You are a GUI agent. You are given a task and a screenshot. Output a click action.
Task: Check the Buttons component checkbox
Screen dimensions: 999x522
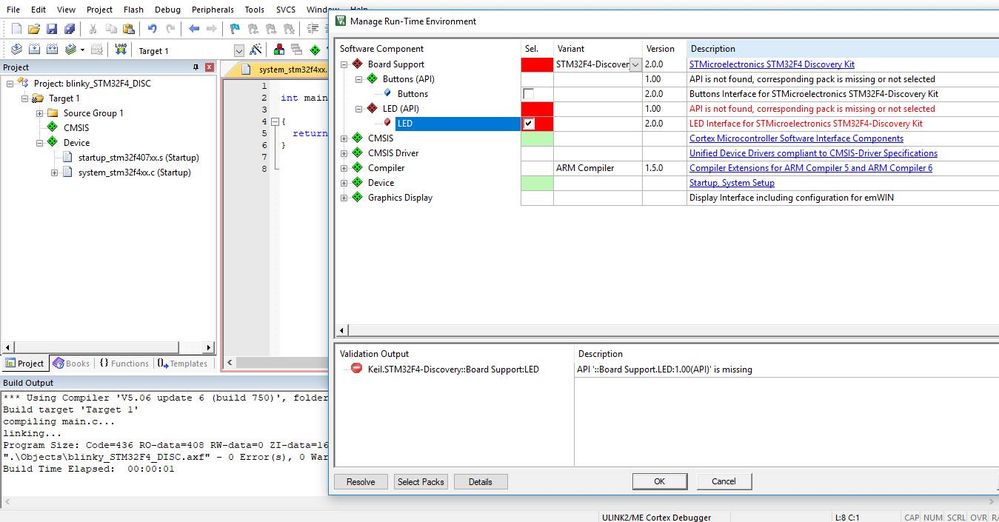[x=529, y=94]
